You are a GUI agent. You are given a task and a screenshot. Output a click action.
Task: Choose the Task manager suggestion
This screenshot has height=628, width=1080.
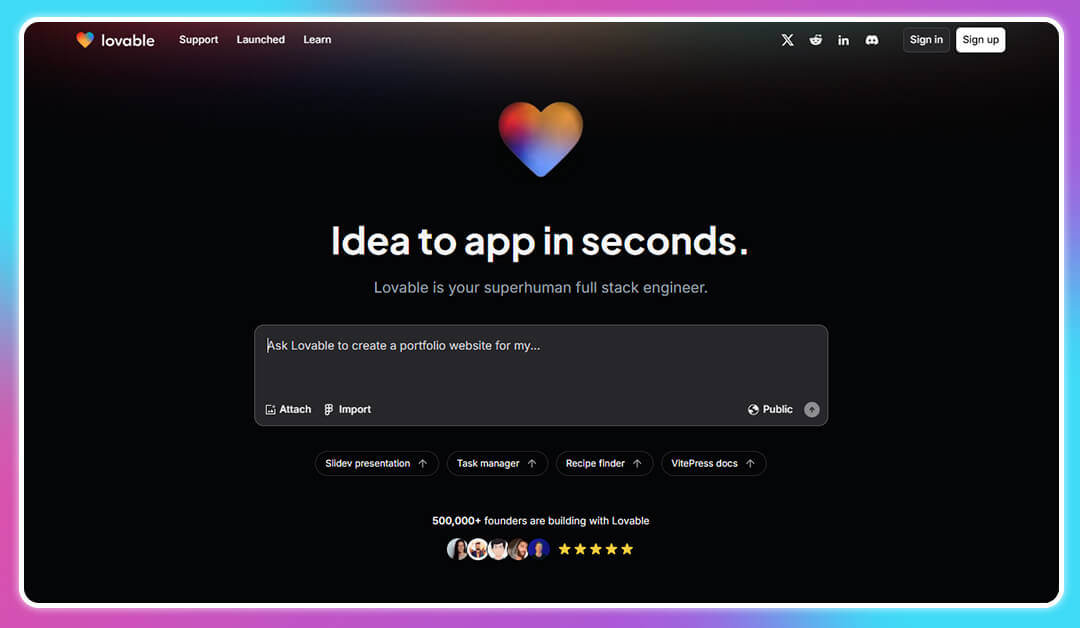coord(497,463)
